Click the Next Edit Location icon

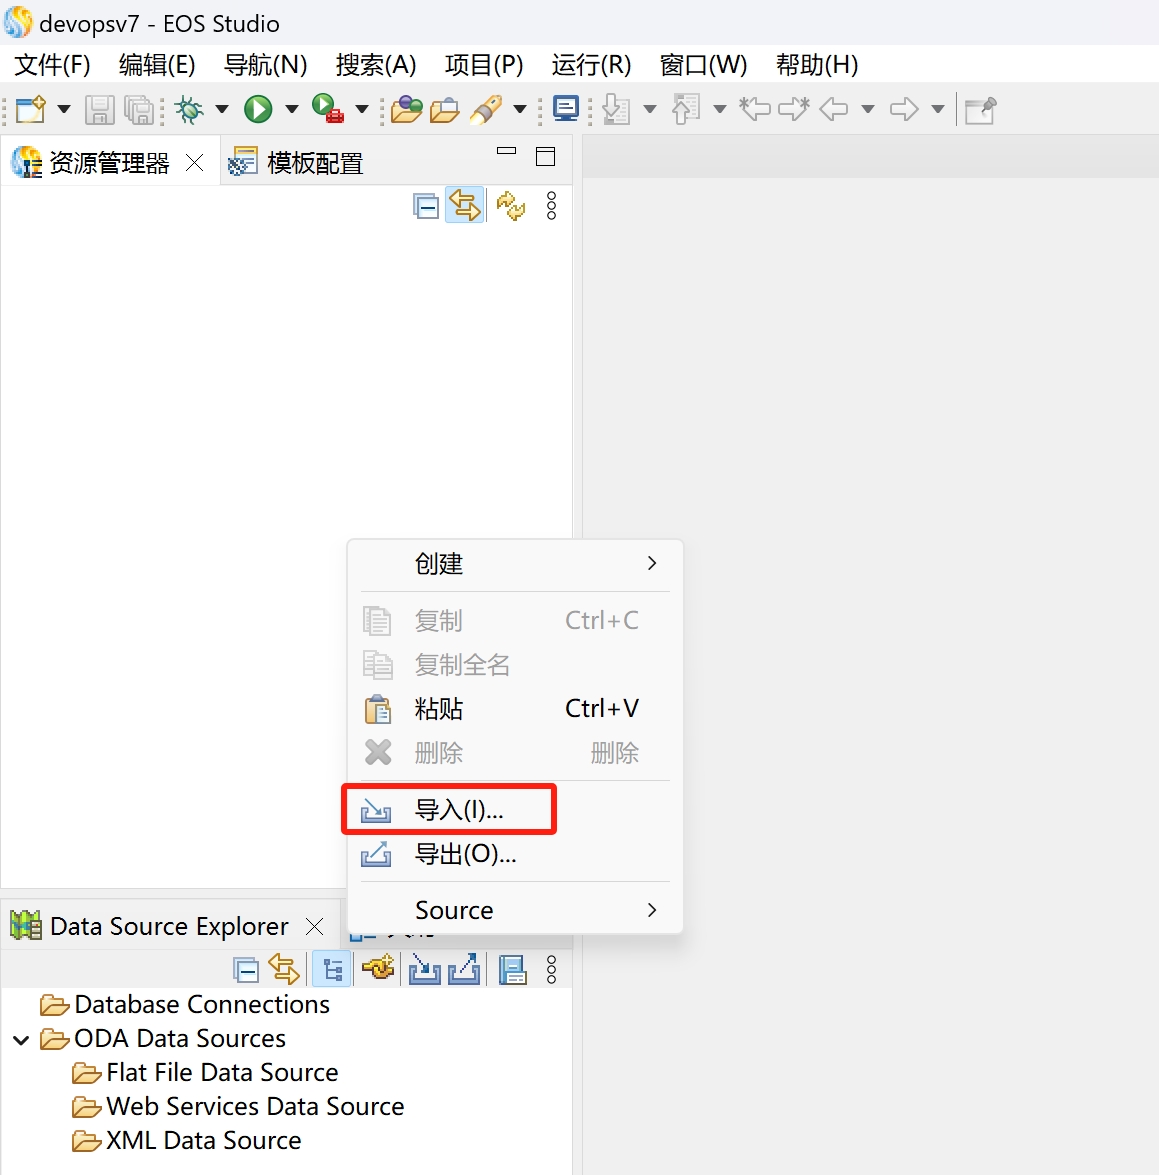click(x=794, y=109)
